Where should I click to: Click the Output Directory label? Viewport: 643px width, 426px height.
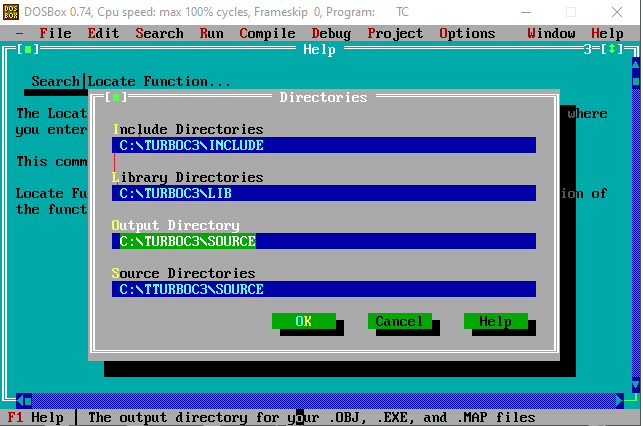[x=176, y=225]
